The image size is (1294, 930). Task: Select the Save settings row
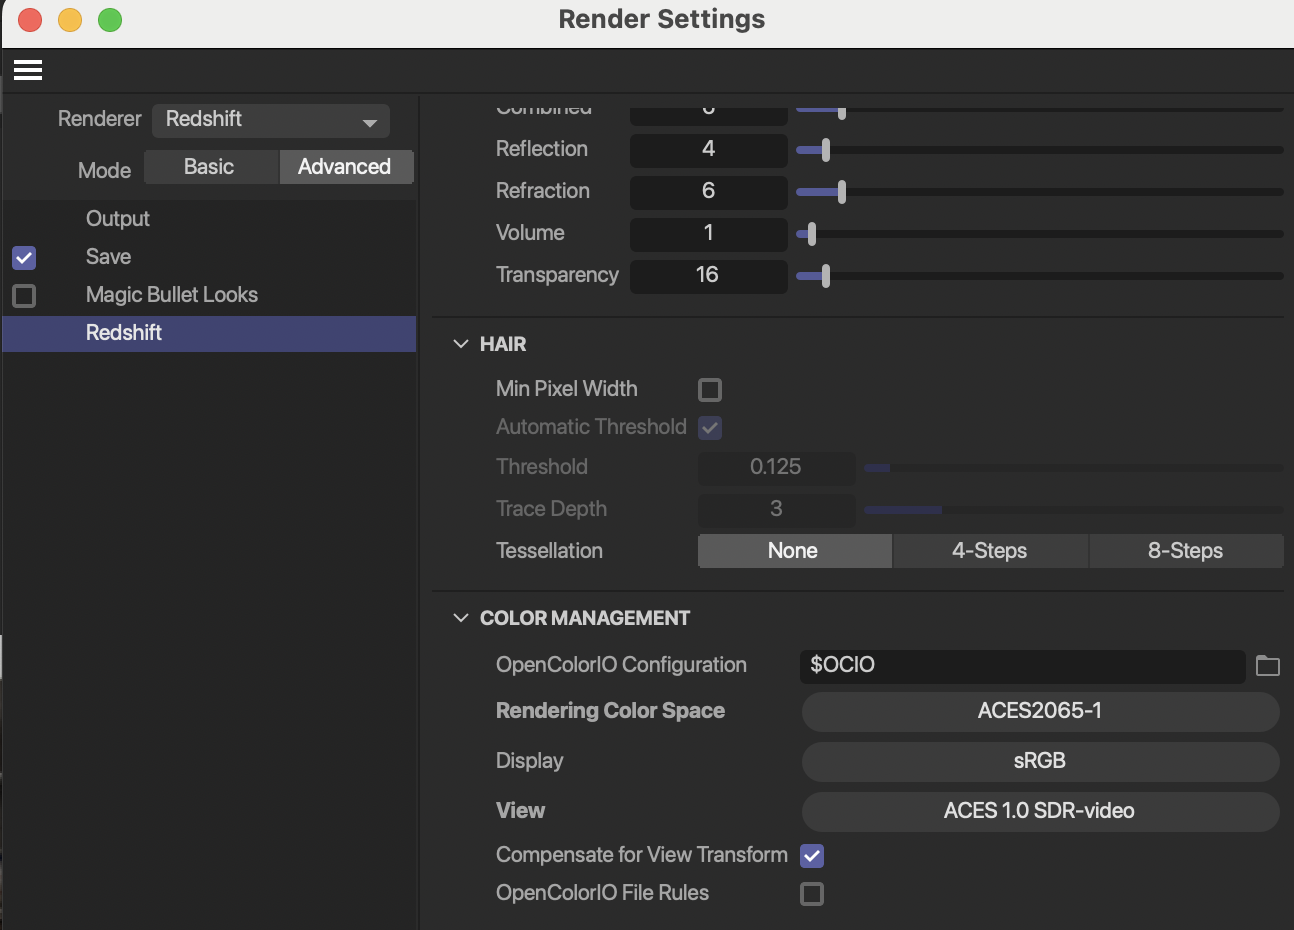tap(209, 257)
